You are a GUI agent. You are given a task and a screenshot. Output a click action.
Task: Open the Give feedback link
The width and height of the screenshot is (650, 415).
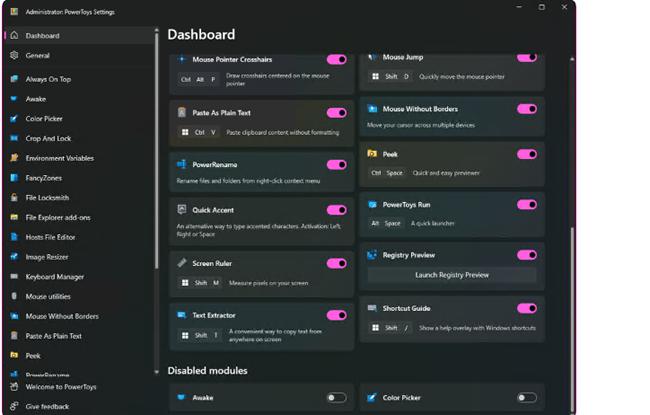click(47, 406)
